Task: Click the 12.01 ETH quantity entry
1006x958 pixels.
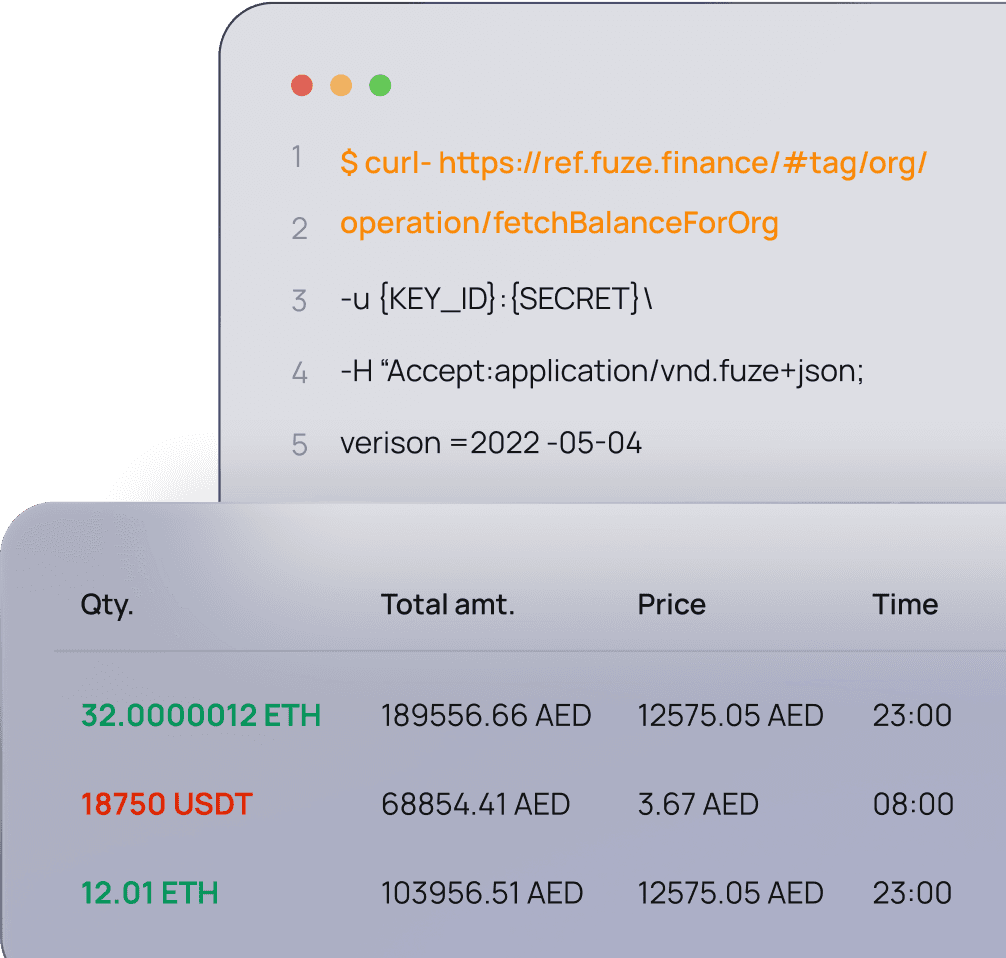Action: coord(150,892)
